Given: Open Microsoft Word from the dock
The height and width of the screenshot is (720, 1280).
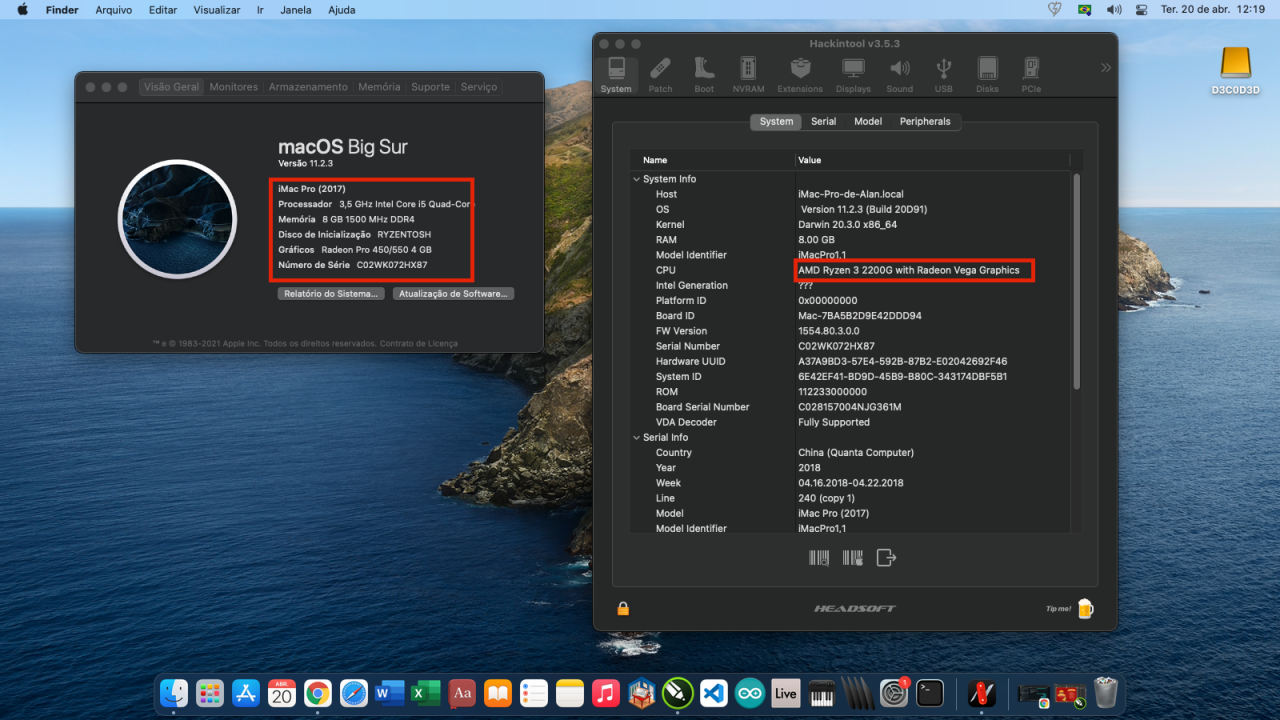Looking at the screenshot, I should pyautogui.click(x=390, y=692).
